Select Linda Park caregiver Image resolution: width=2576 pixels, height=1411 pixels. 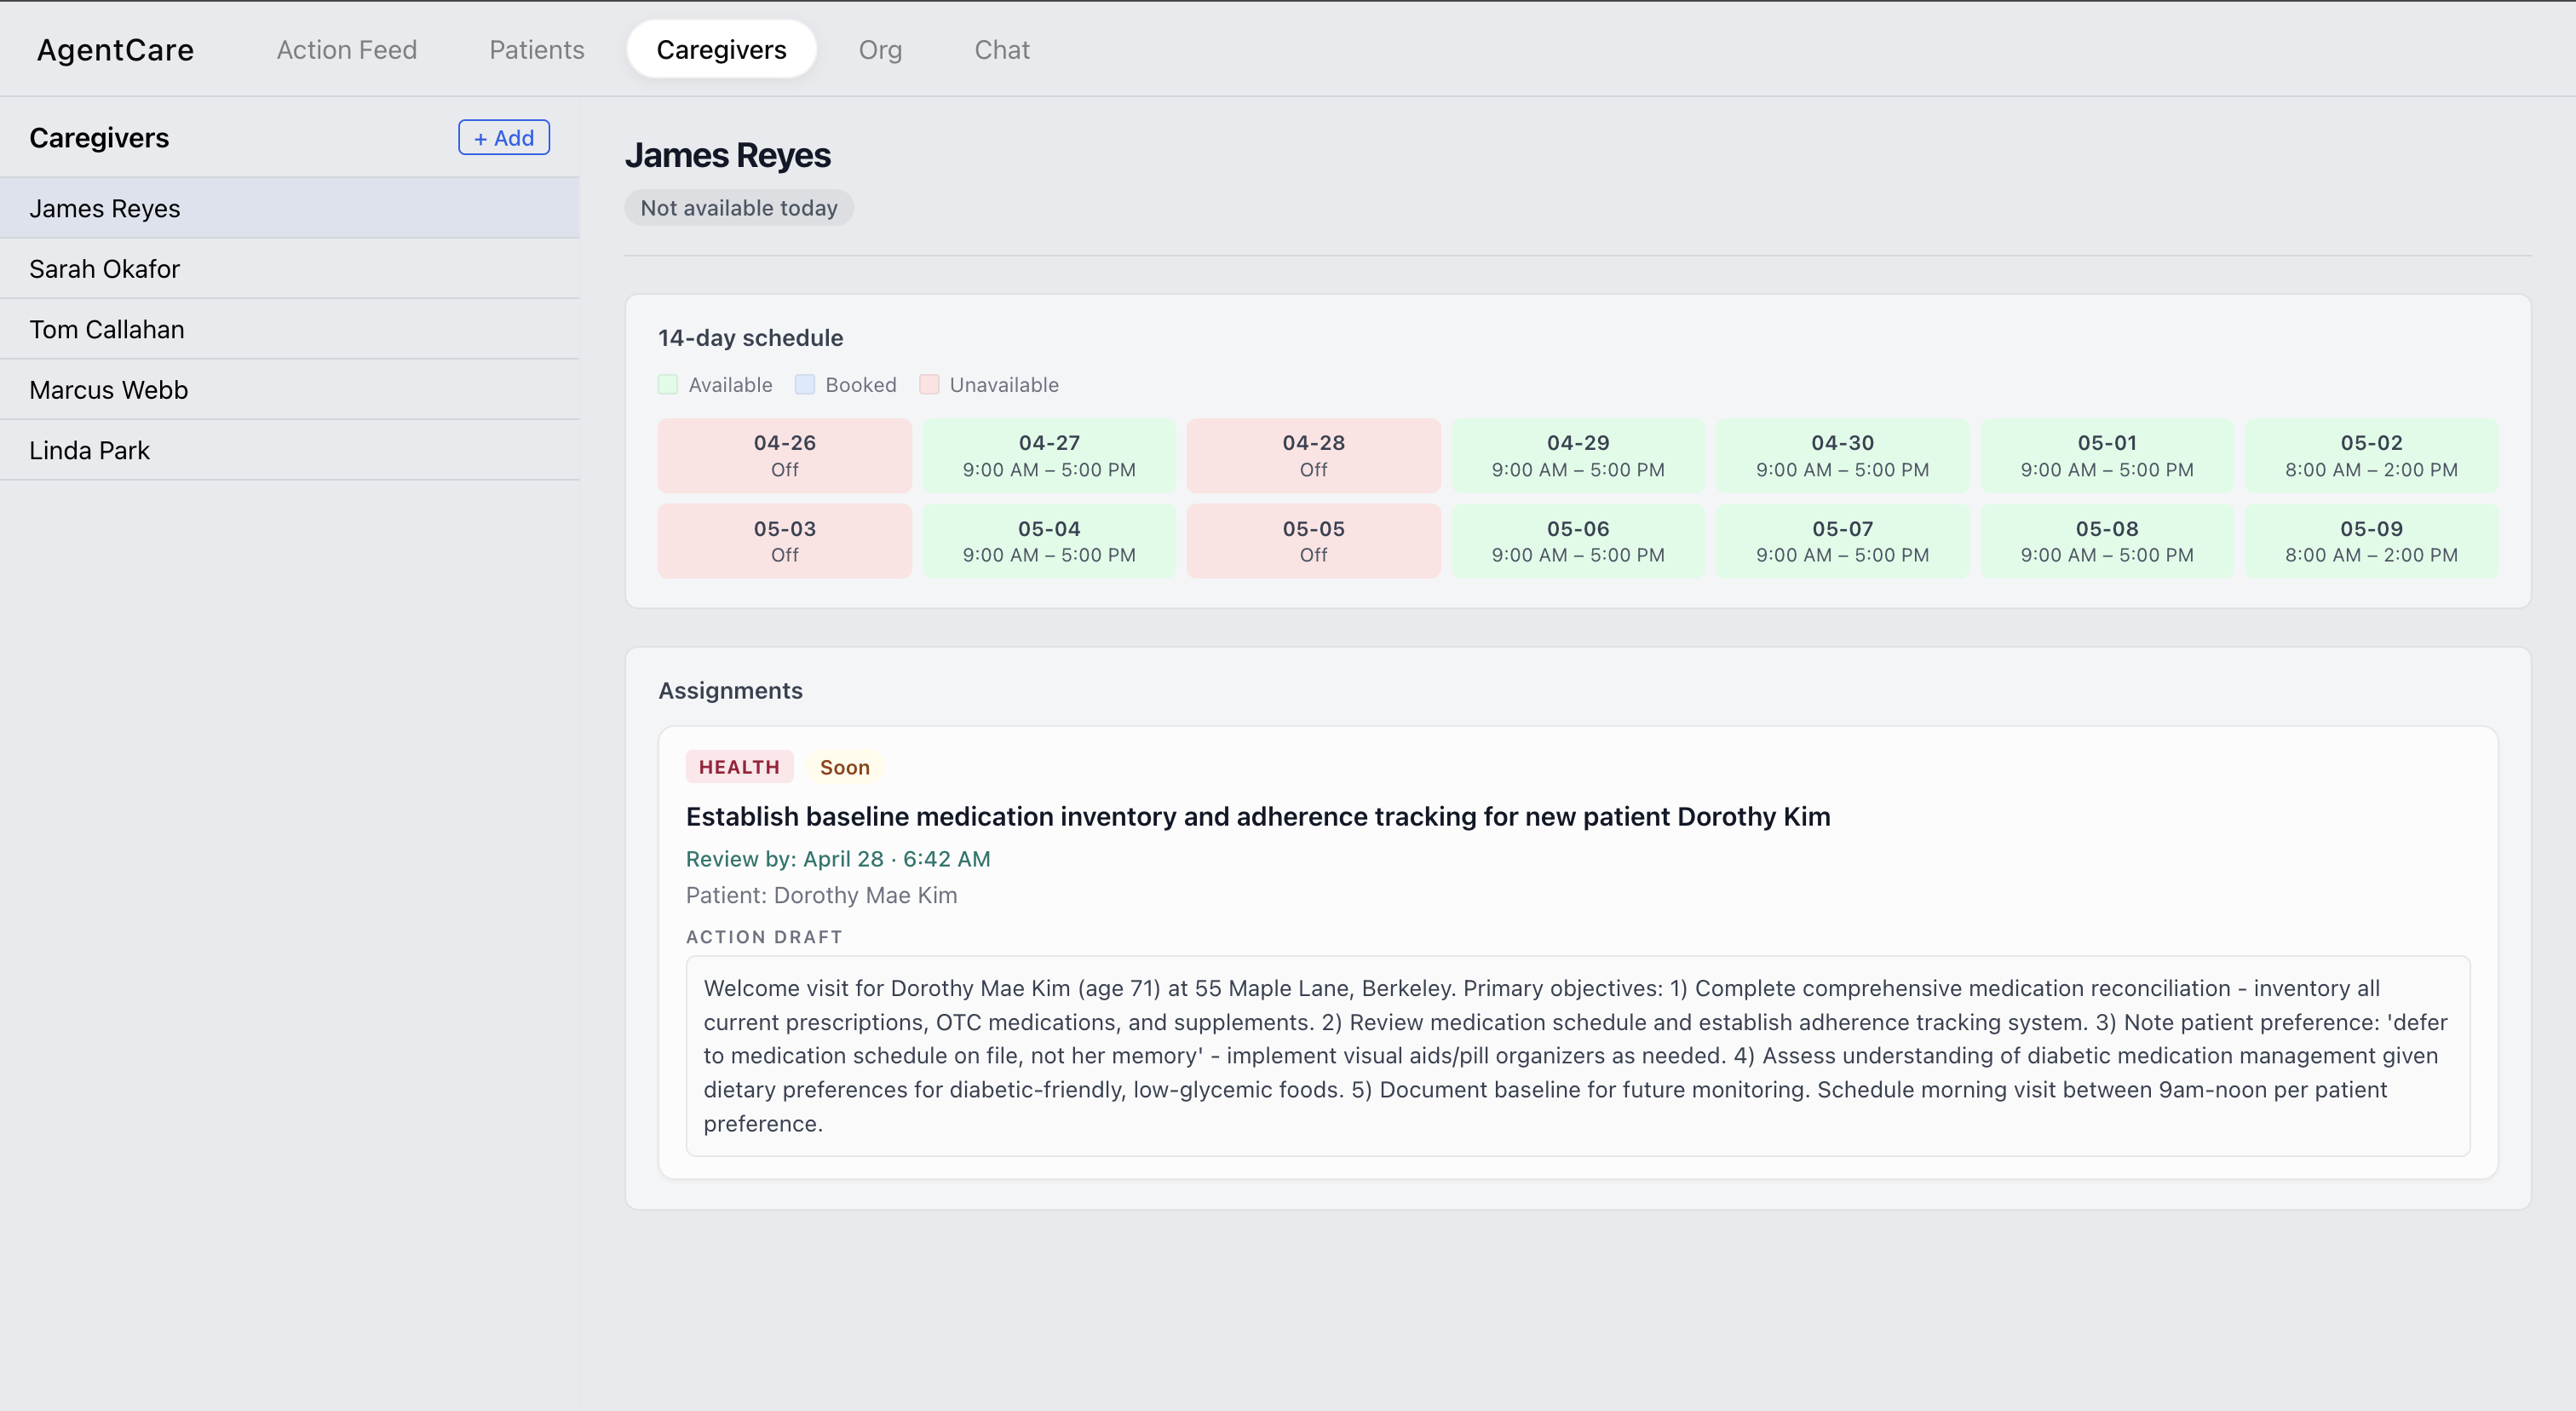89,450
